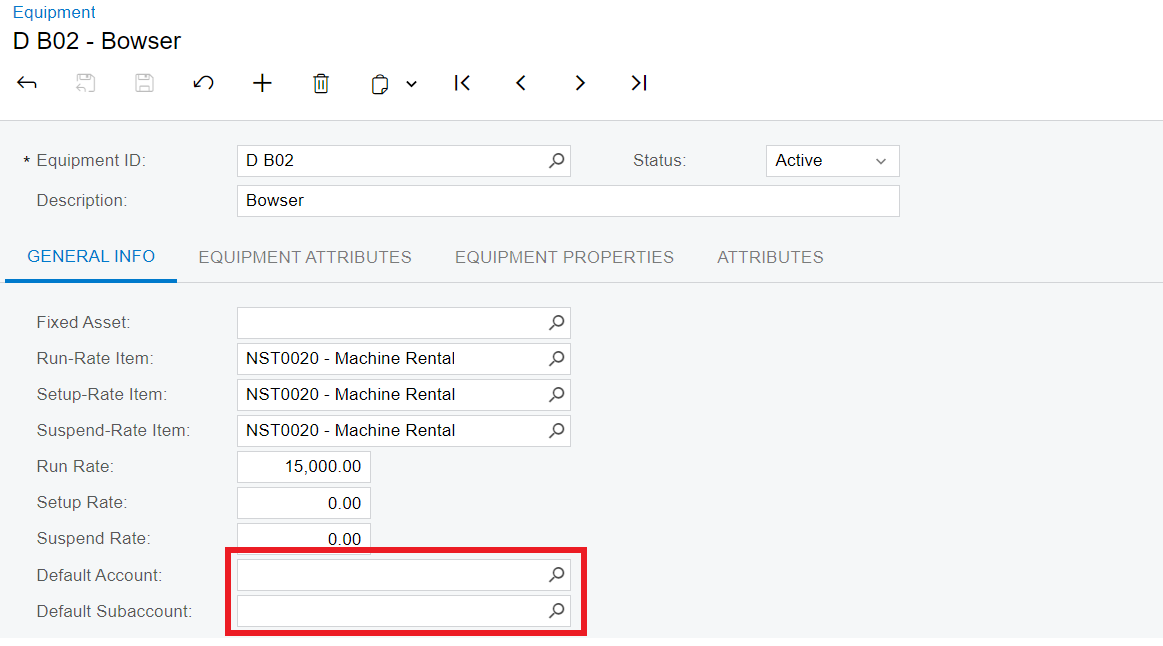Viewport: 1163px width, 646px height.
Task: Go to previous record arrow
Action: coord(521,83)
